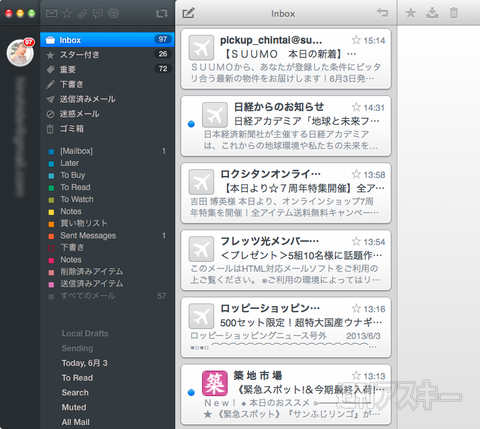
Task: Click the paperclip attachments filter icon
Action: pyautogui.click(x=82, y=13)
